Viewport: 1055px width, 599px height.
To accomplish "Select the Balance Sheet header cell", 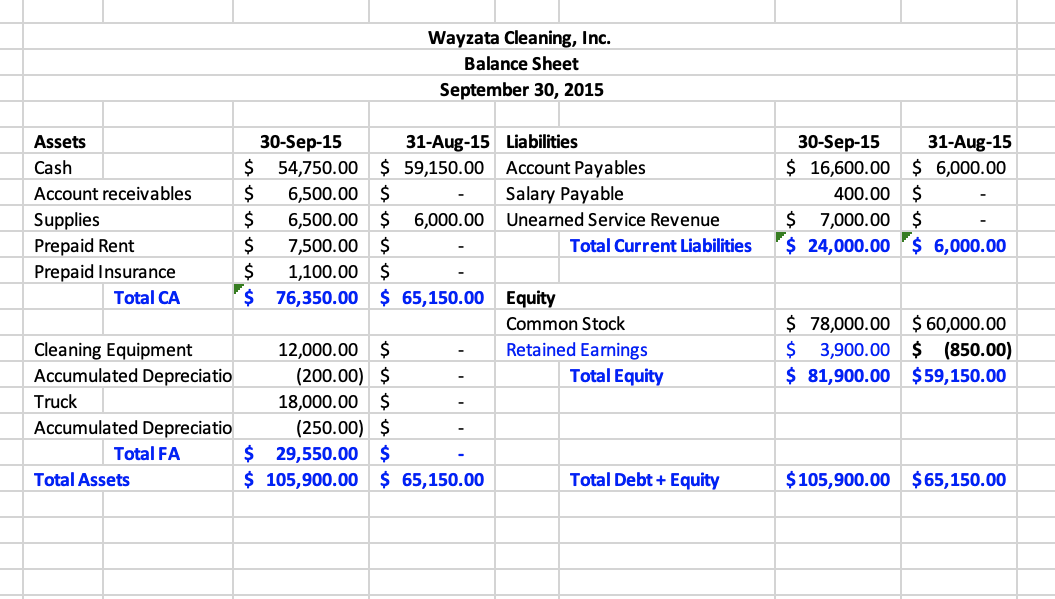I will coord(521,63).
